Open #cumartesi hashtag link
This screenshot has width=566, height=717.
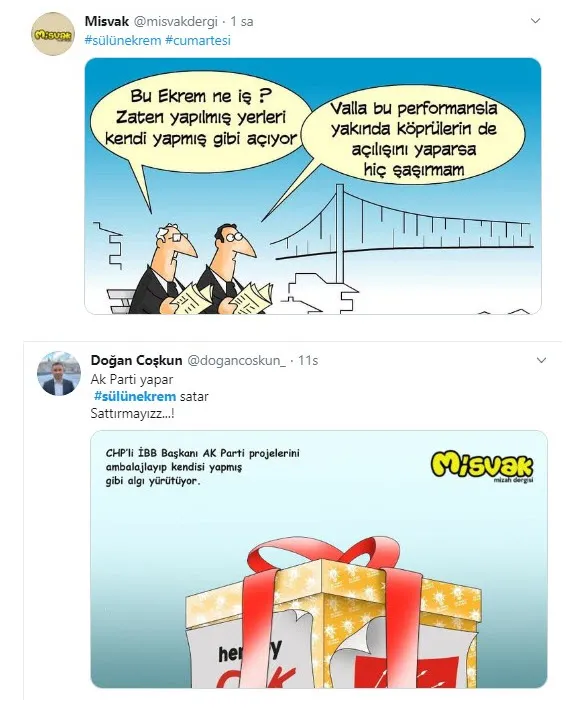coord(198,40)
